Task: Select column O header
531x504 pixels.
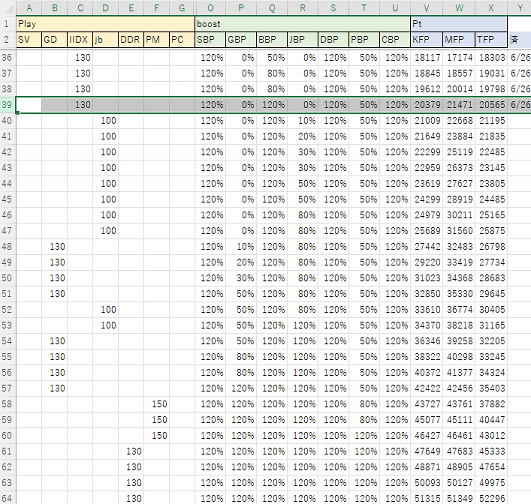Action: click(210, 7)
